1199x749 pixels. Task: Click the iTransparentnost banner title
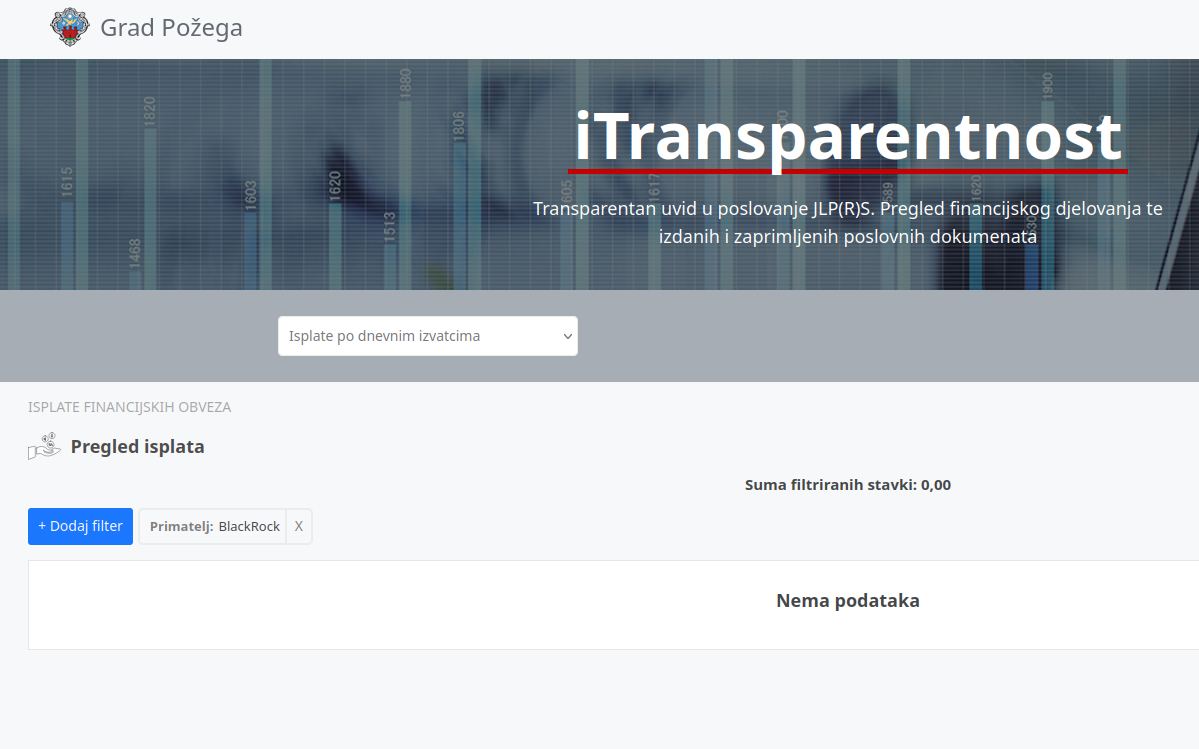pos(847,137)
